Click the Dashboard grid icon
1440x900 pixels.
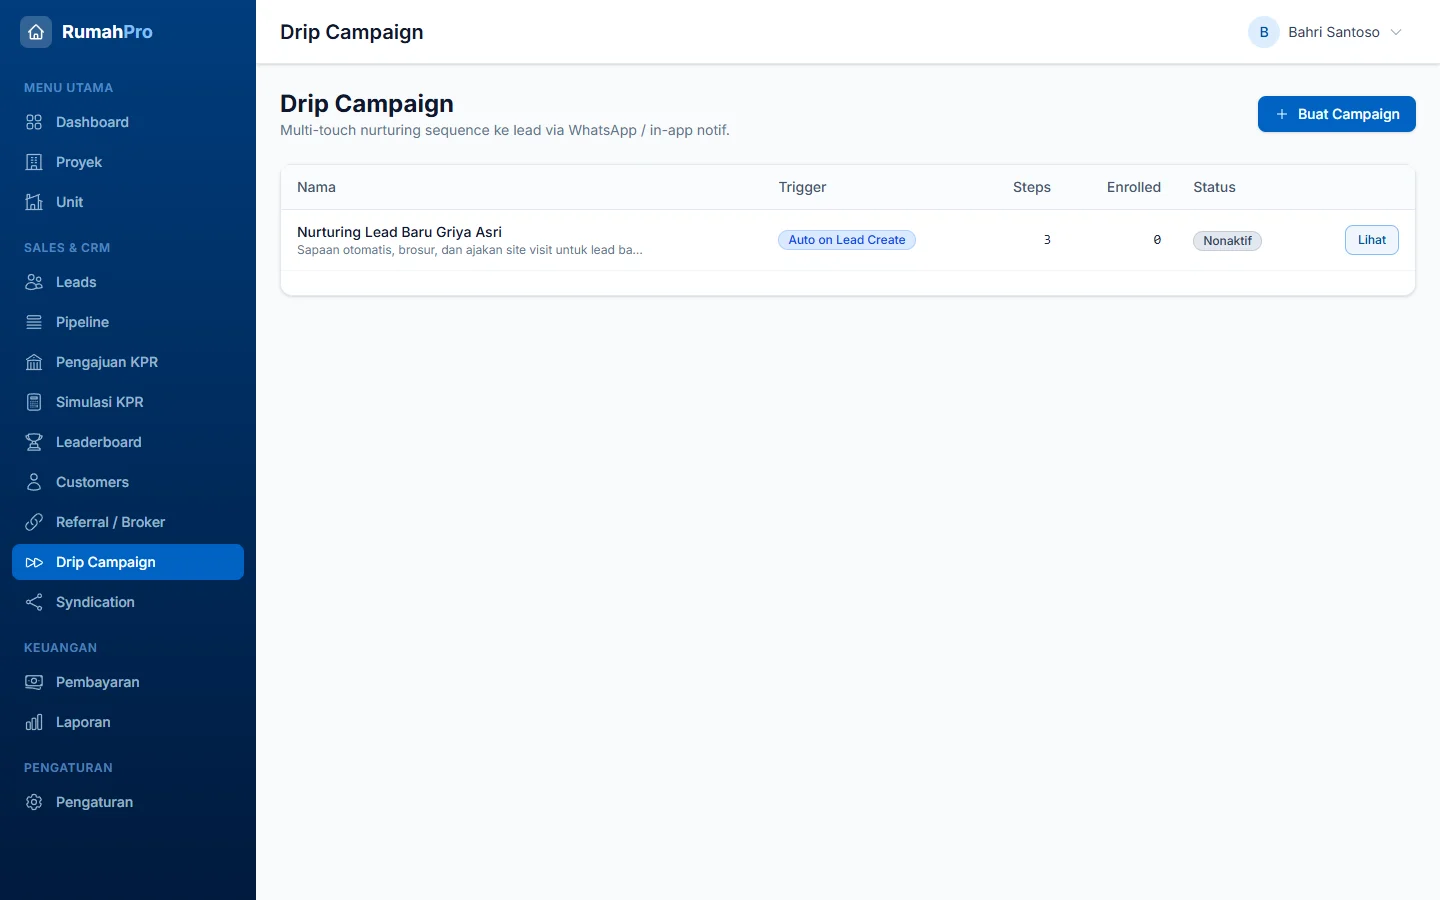(x=34, y=122)
